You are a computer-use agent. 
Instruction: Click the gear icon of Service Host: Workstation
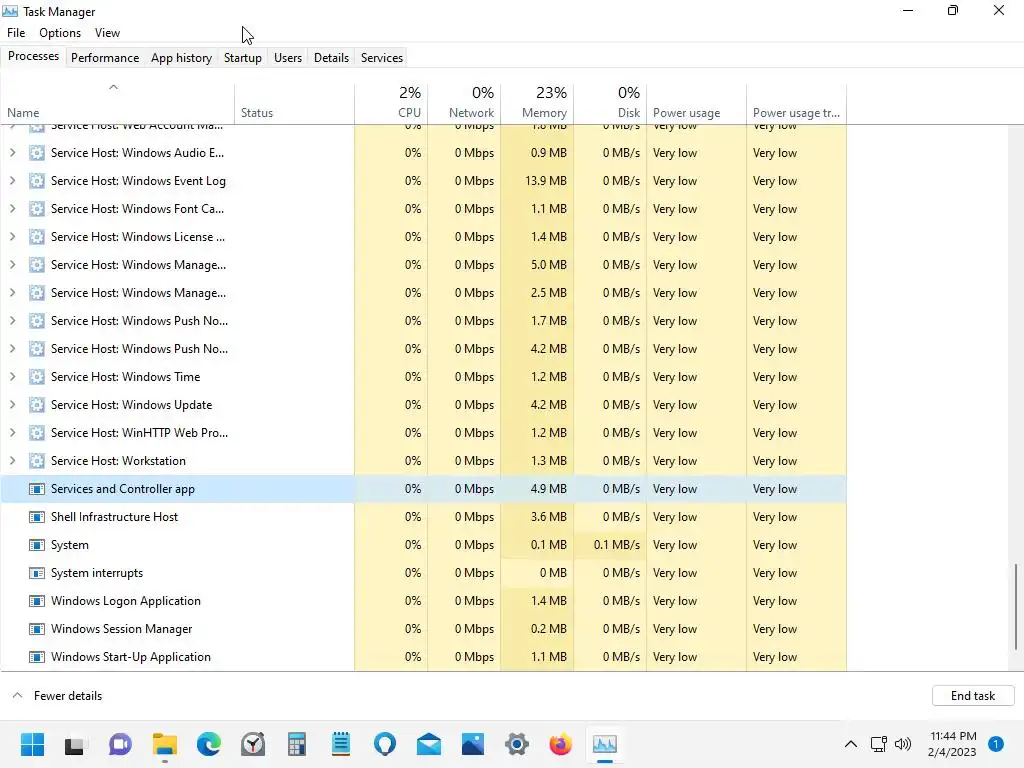click(x=37, y=461)
